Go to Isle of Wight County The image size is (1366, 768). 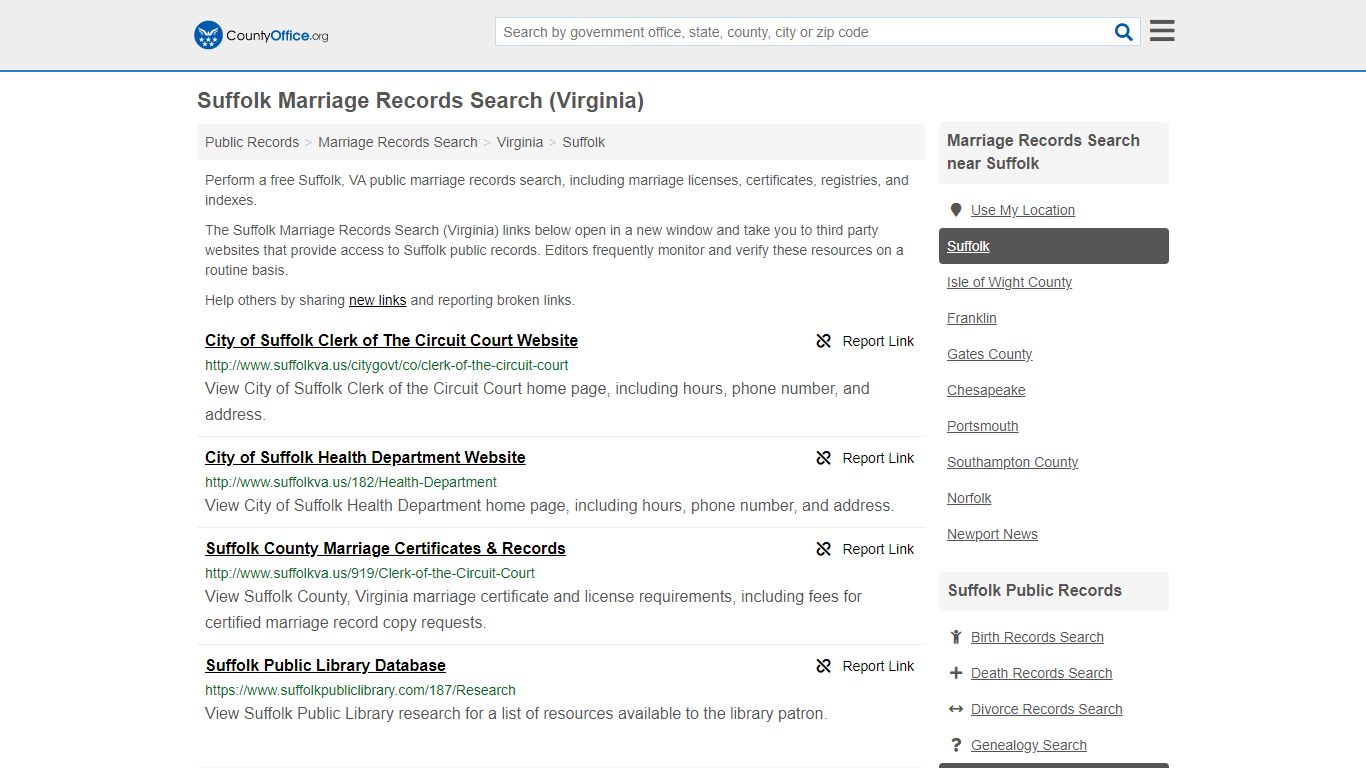click(x=1009, y=282)
